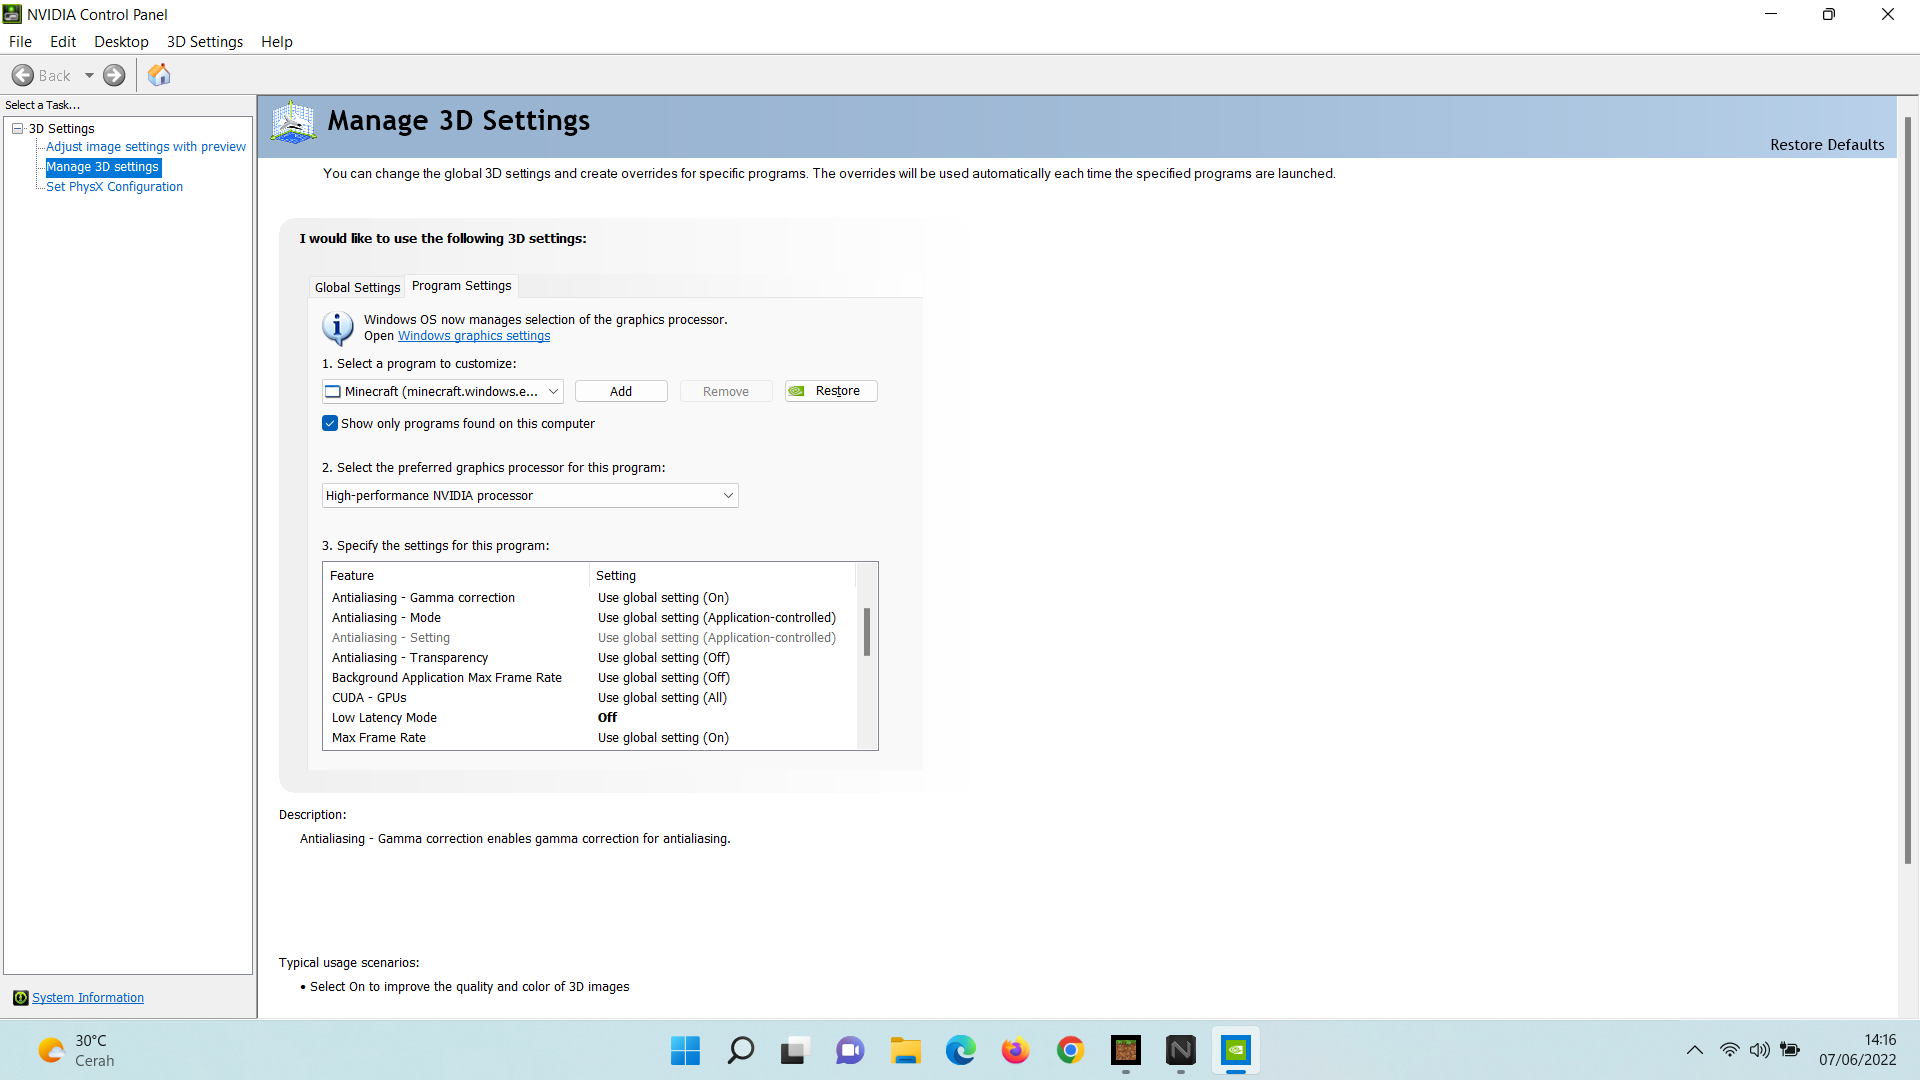
Task: Open the back history dropdown arrow
Action: pos(89,75)
